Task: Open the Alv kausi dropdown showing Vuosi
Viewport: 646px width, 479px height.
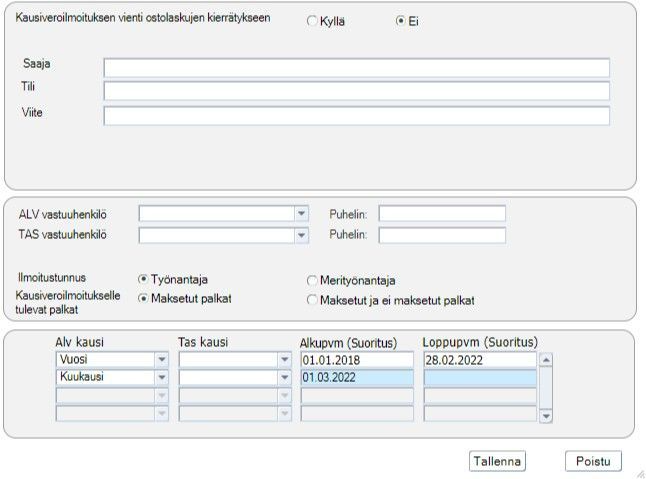Action: (162, 360)
